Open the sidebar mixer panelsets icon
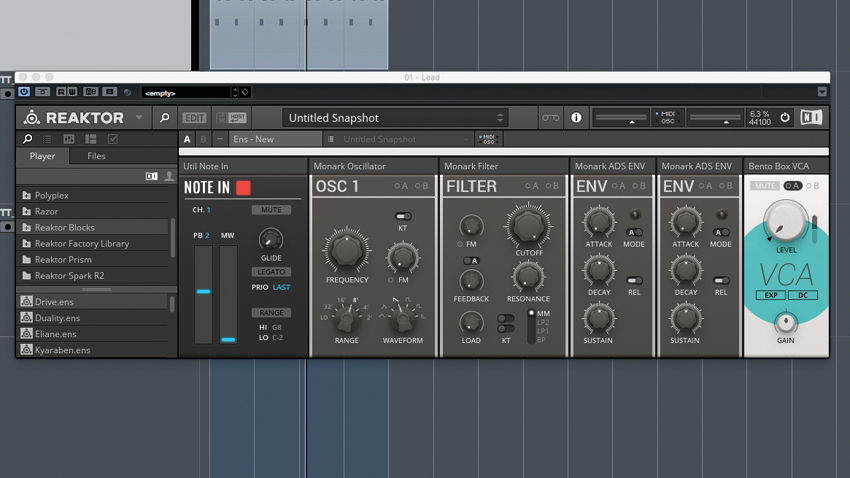 coord(69,139)
